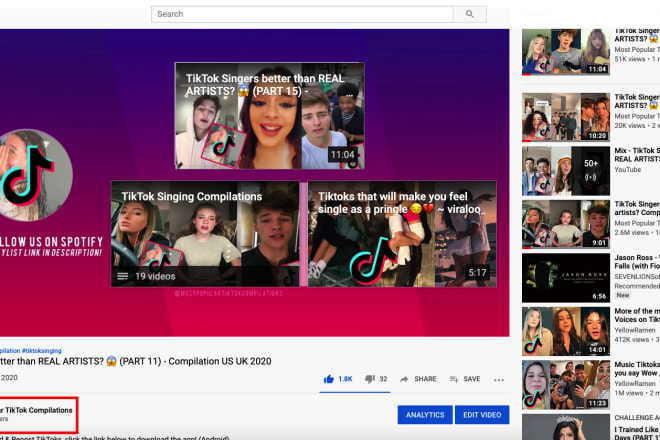Click '1.8K' like count
This screenshot has height=440, width=660.
345,379
